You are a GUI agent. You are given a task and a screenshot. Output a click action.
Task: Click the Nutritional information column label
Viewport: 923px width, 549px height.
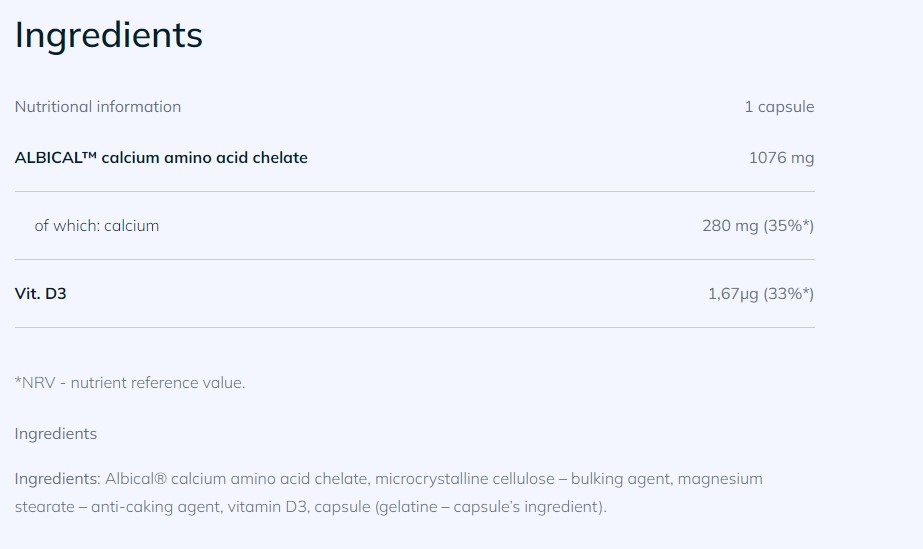coord(98,106)
